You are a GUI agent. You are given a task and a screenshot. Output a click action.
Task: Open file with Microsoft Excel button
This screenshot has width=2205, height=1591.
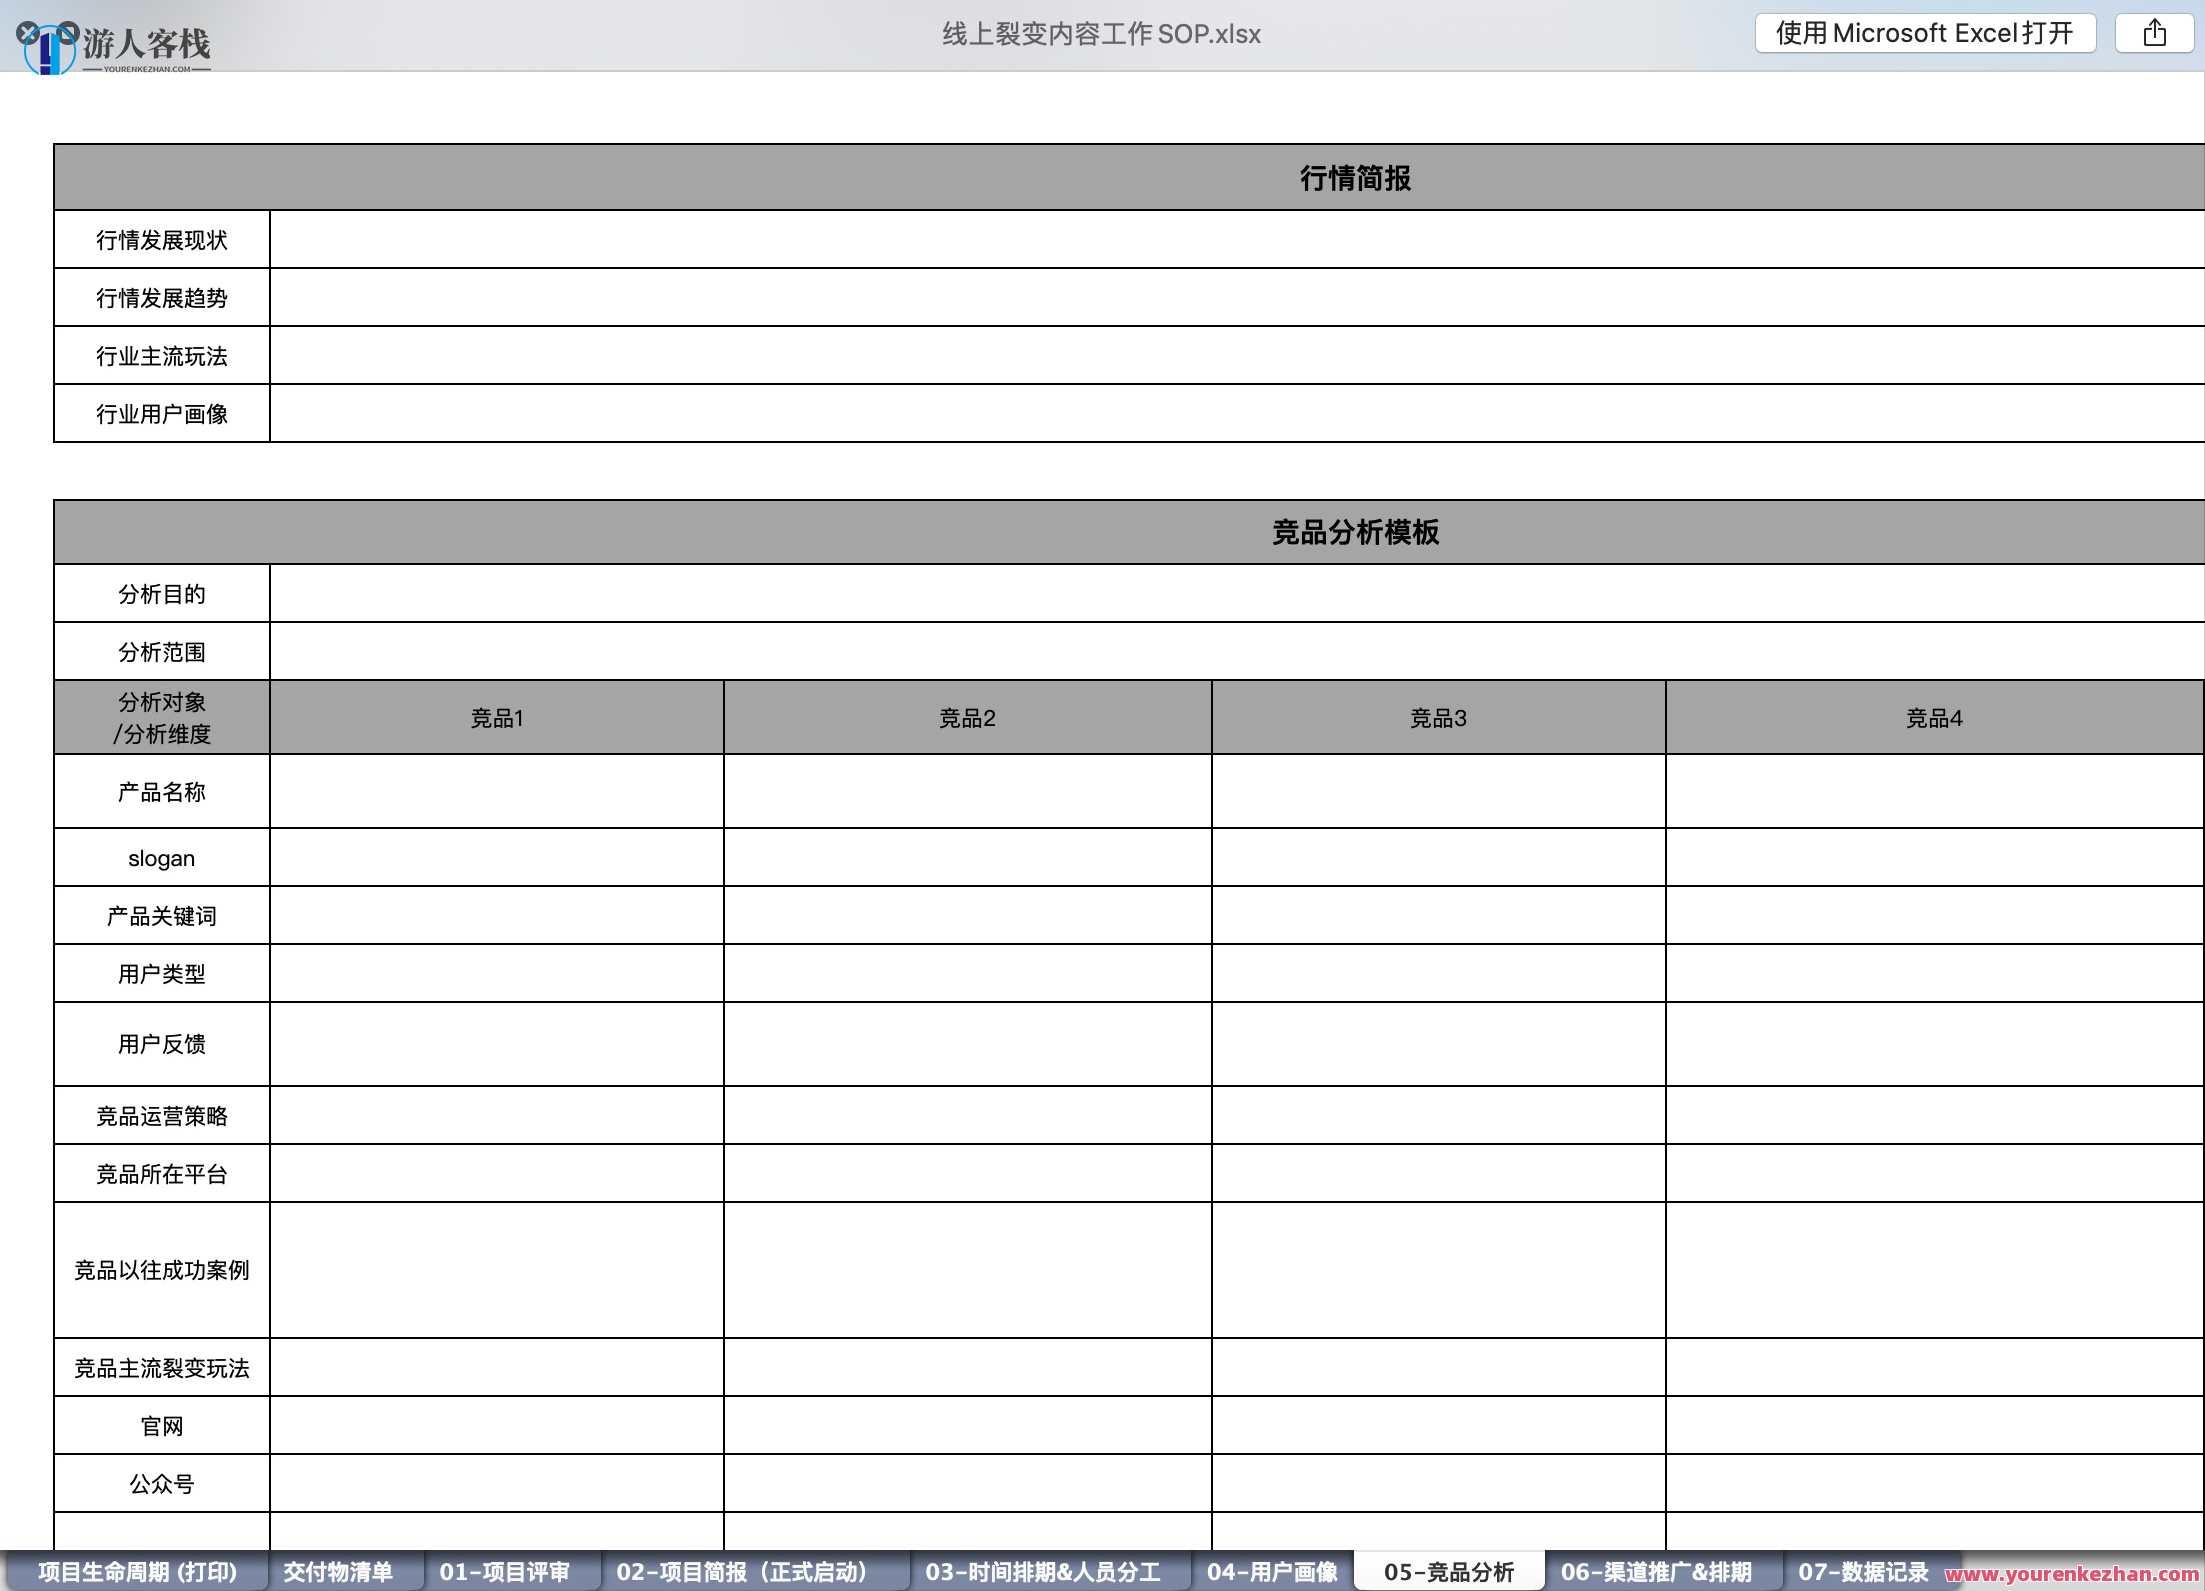click(x=1924, y=34)
